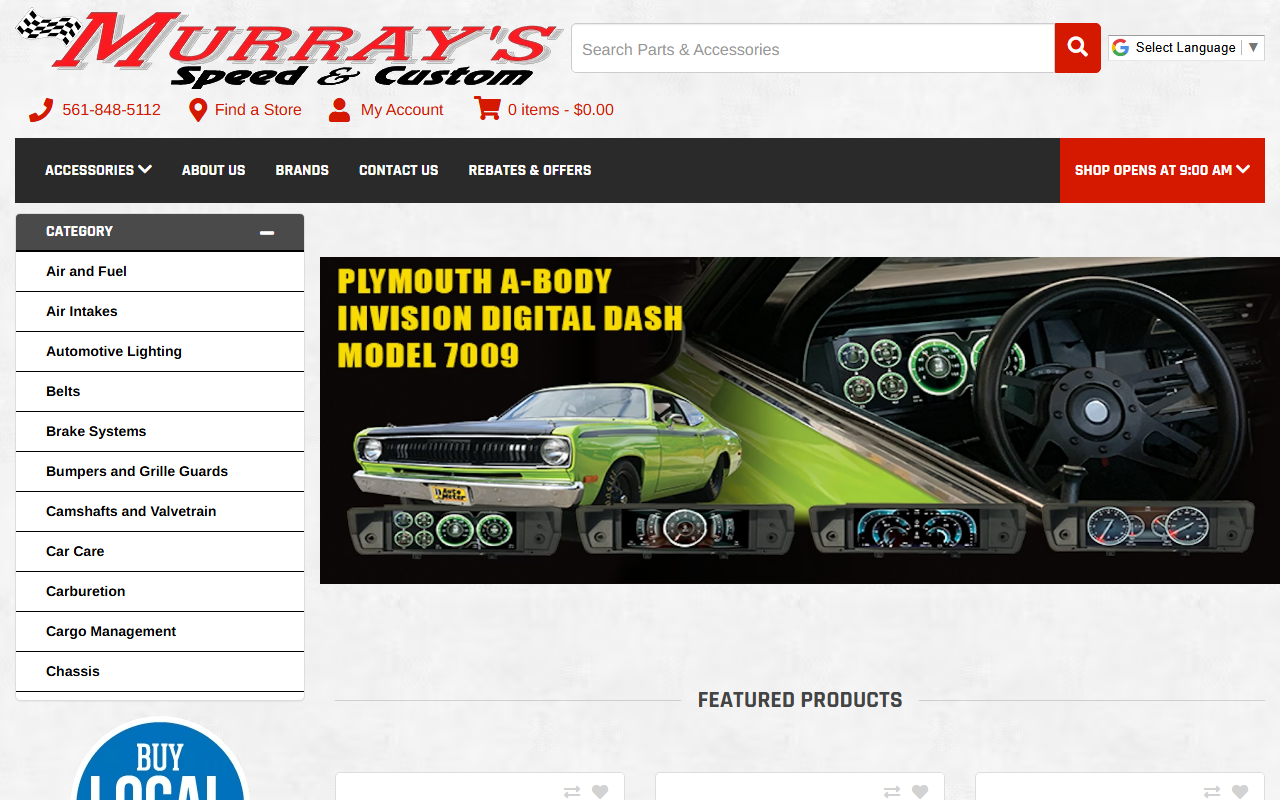Image resolution: width=1280 pixels, height=800 pixels.
Task: Open the Brands menu item
Action: click(x=302, y=170)
